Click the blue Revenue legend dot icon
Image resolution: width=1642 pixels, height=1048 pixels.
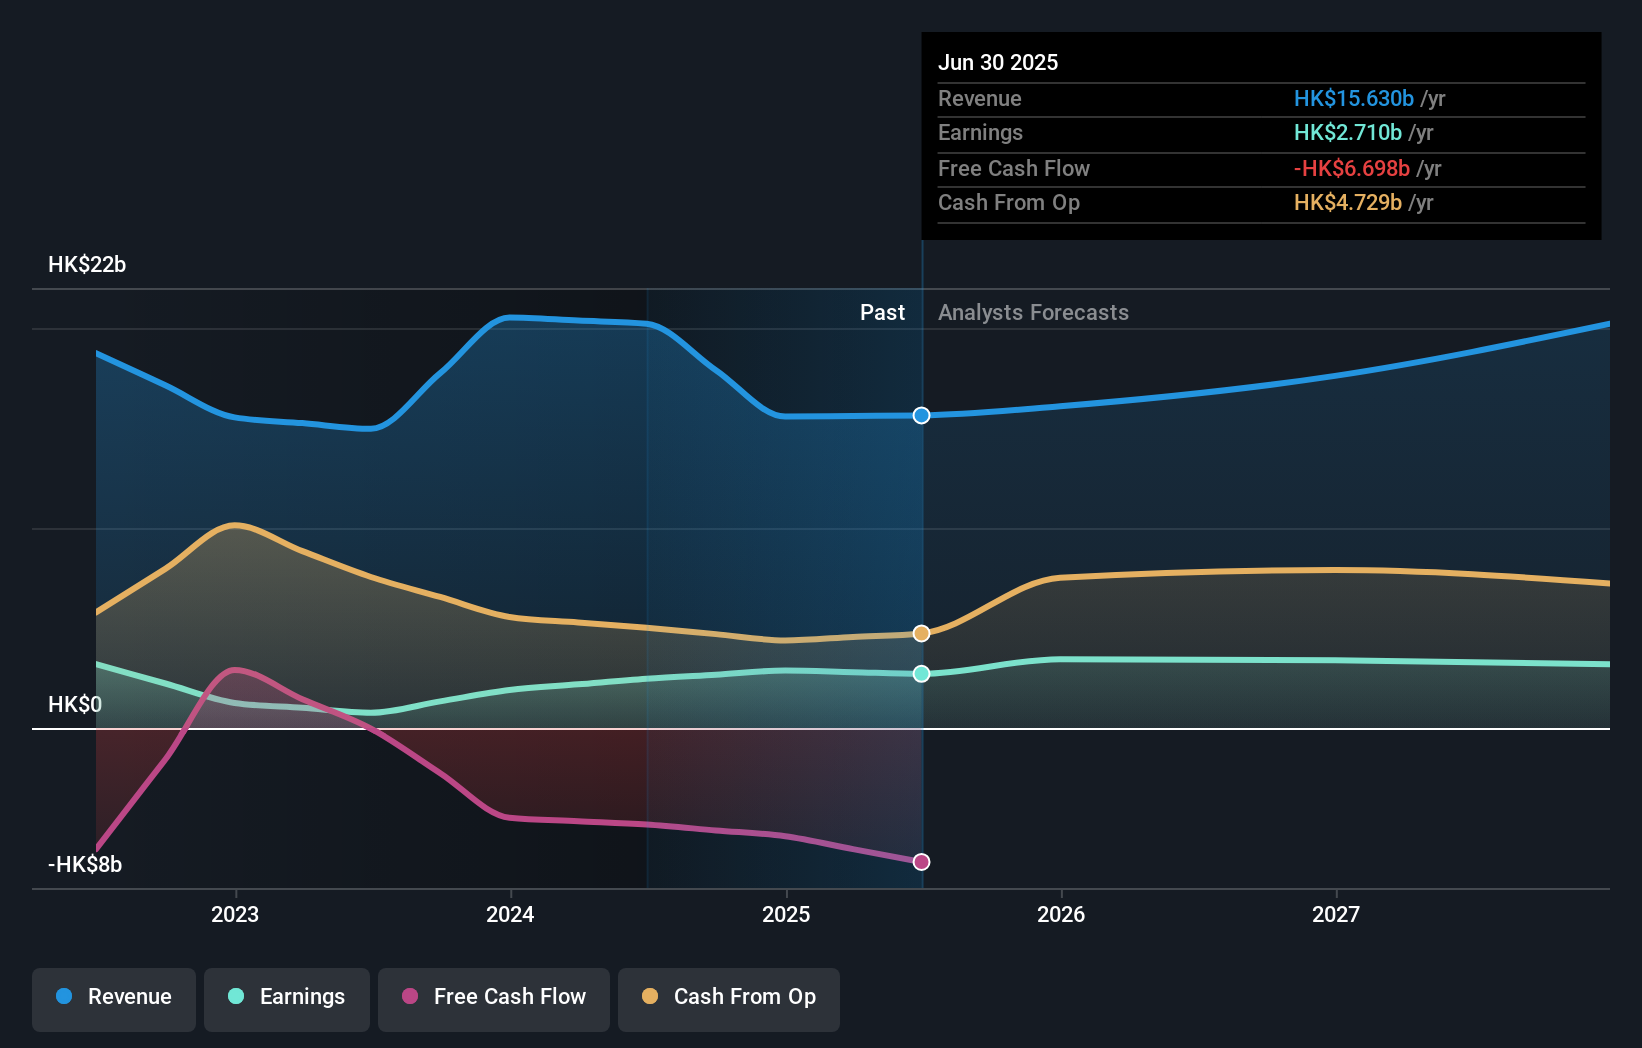(x=64, y=996)
